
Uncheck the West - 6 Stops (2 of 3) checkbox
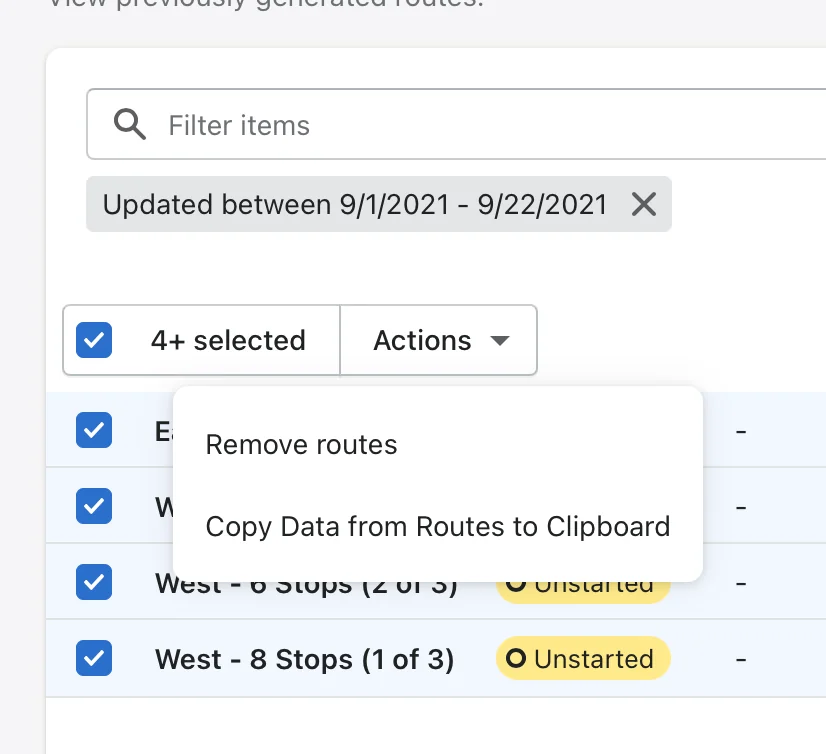pos(94,582)
